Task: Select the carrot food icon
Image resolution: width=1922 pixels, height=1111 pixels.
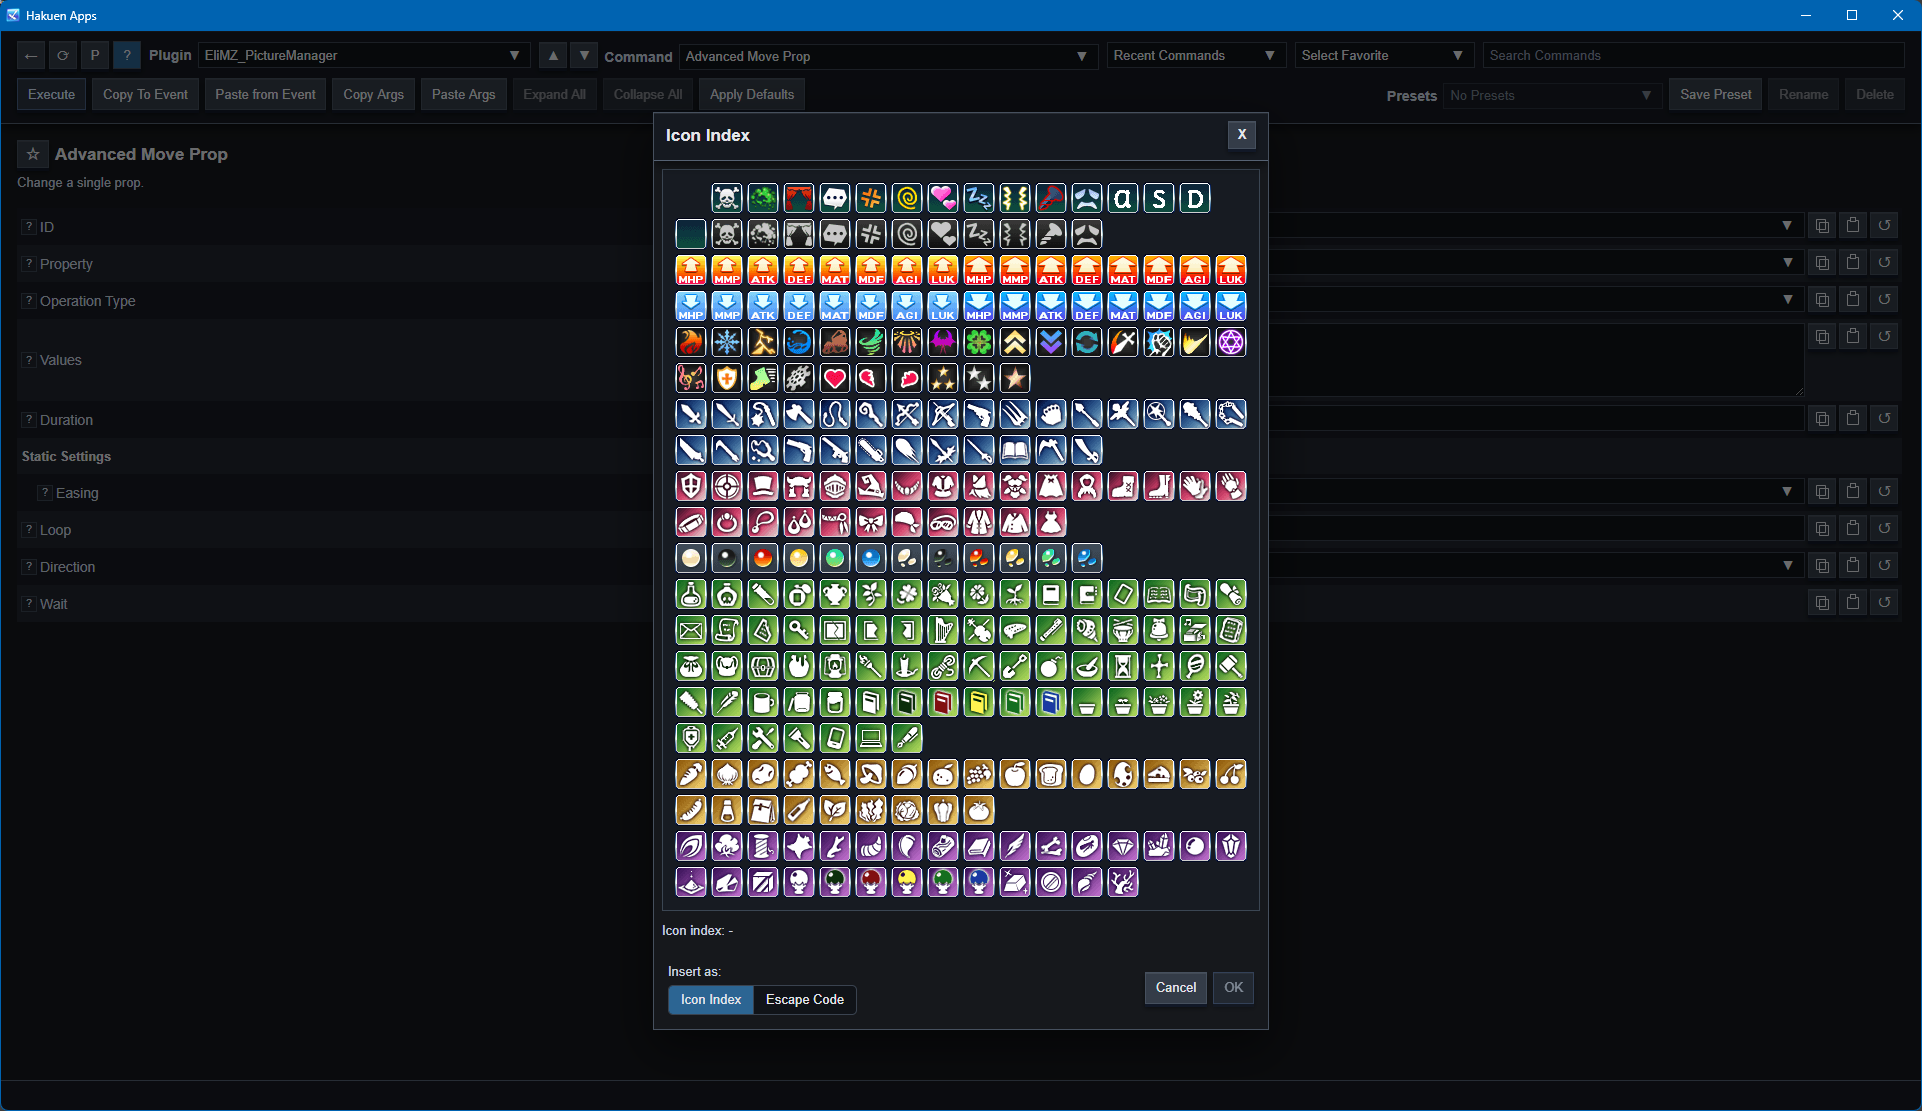Action: [691, 774]
